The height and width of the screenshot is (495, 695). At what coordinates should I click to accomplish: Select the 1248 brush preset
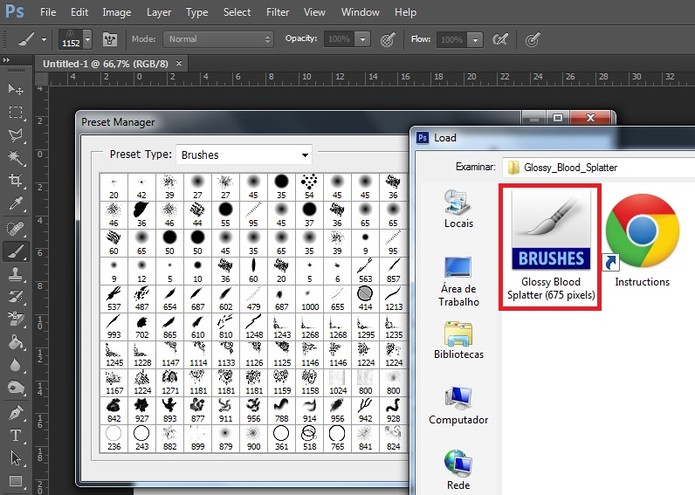click(x=254, y=327)
